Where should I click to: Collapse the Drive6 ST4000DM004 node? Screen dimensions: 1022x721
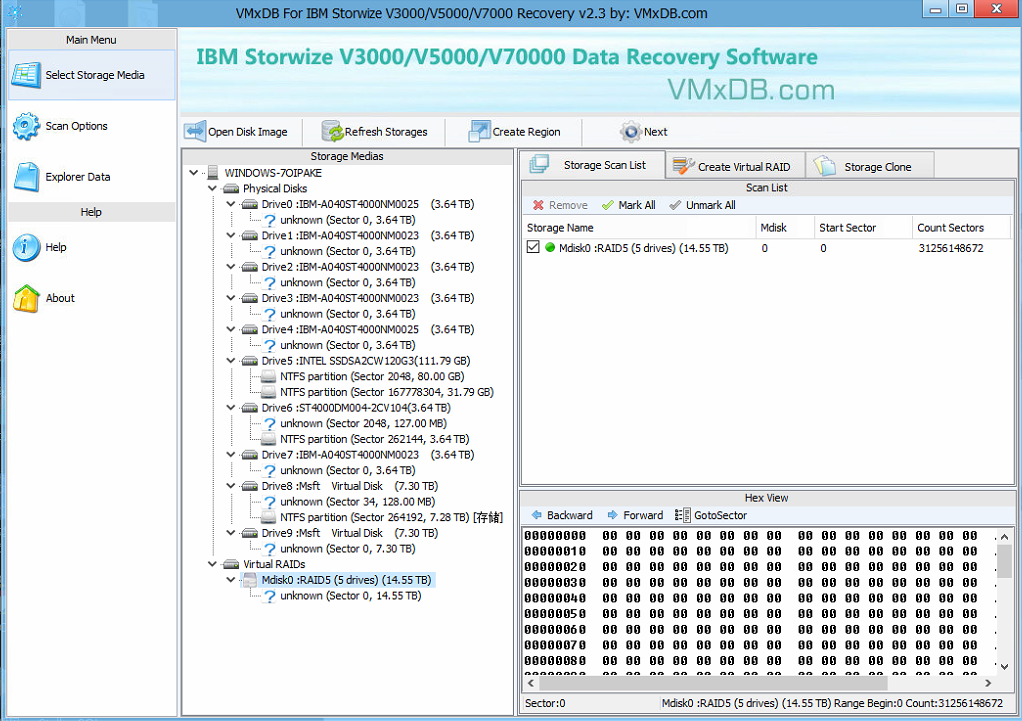click(231, 407)
